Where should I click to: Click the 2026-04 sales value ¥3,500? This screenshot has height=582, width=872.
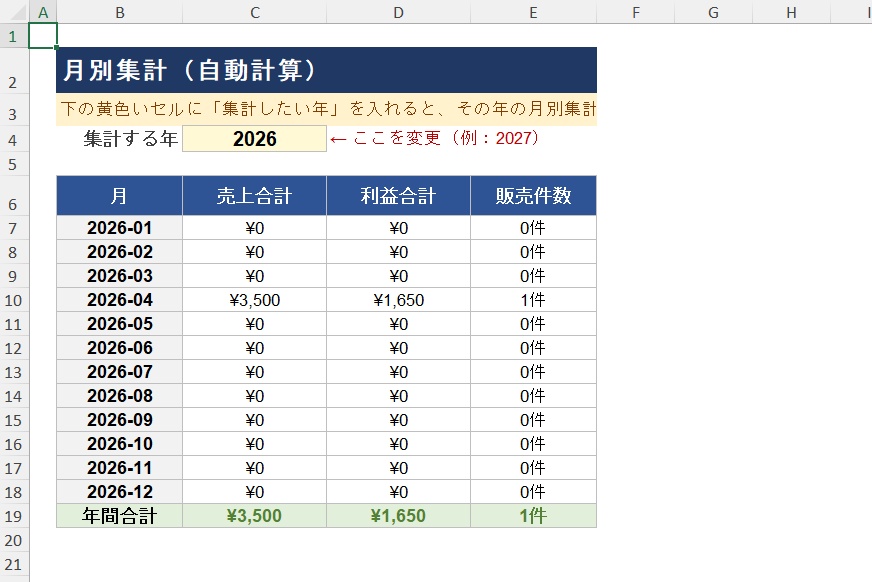254,300
